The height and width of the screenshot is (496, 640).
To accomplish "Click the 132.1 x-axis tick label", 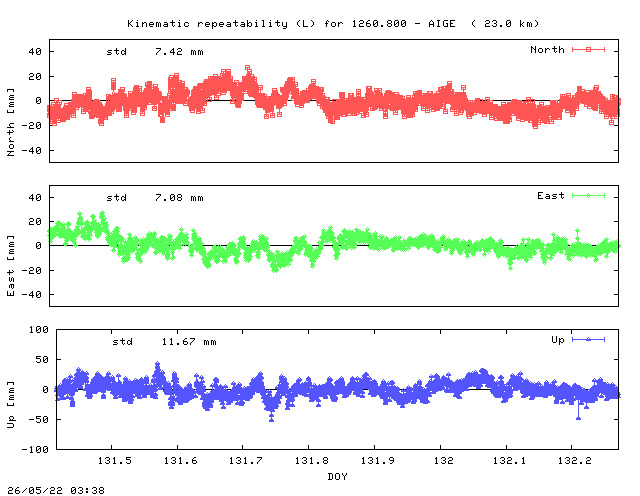I will point(509,461).
